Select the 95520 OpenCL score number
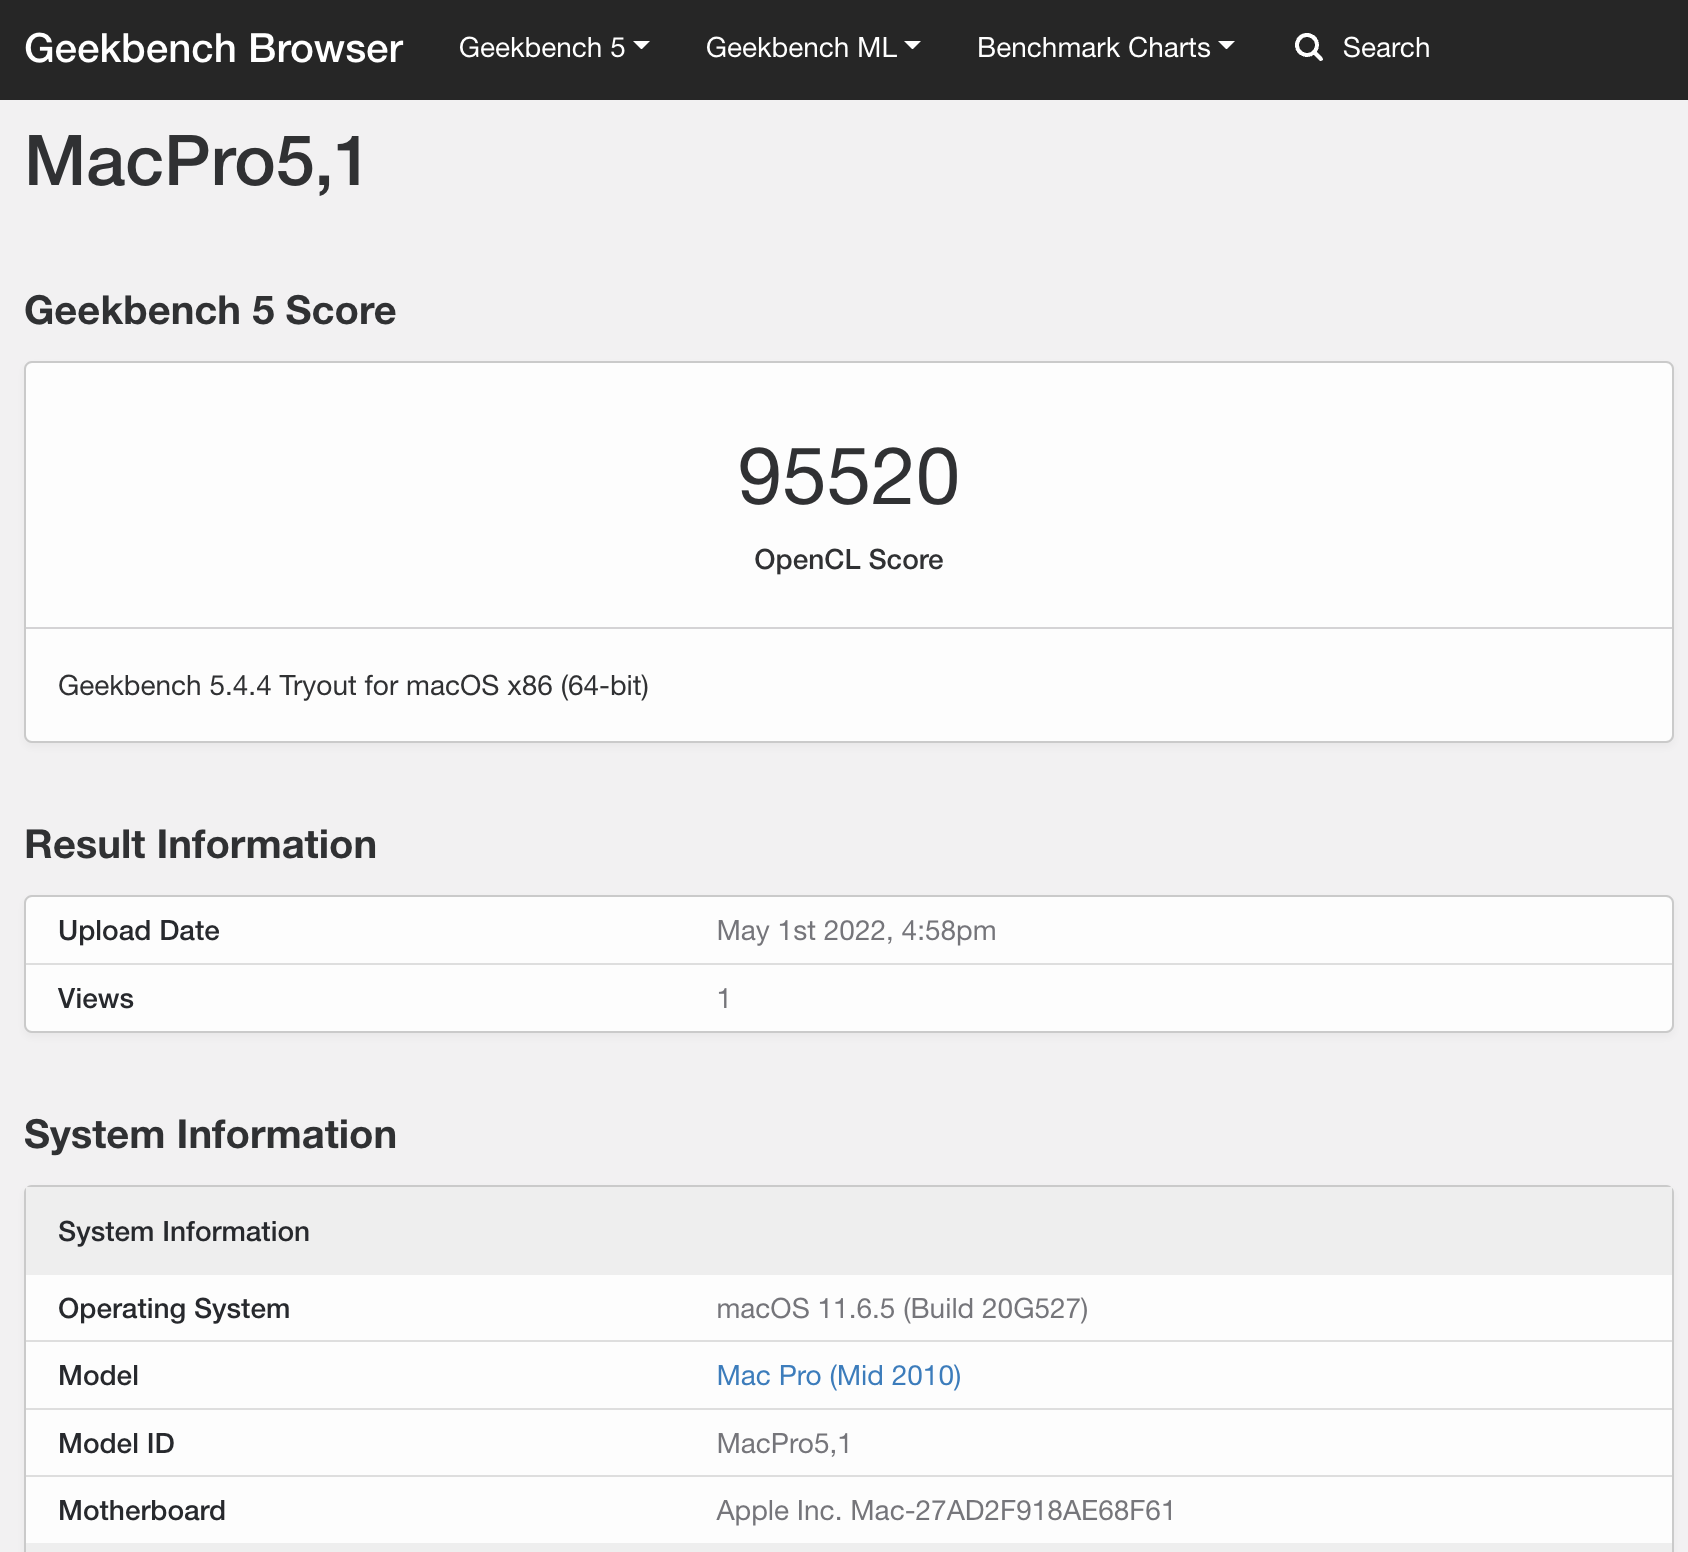This screenshot has height=1552, width=1688. tap(848, 477)
